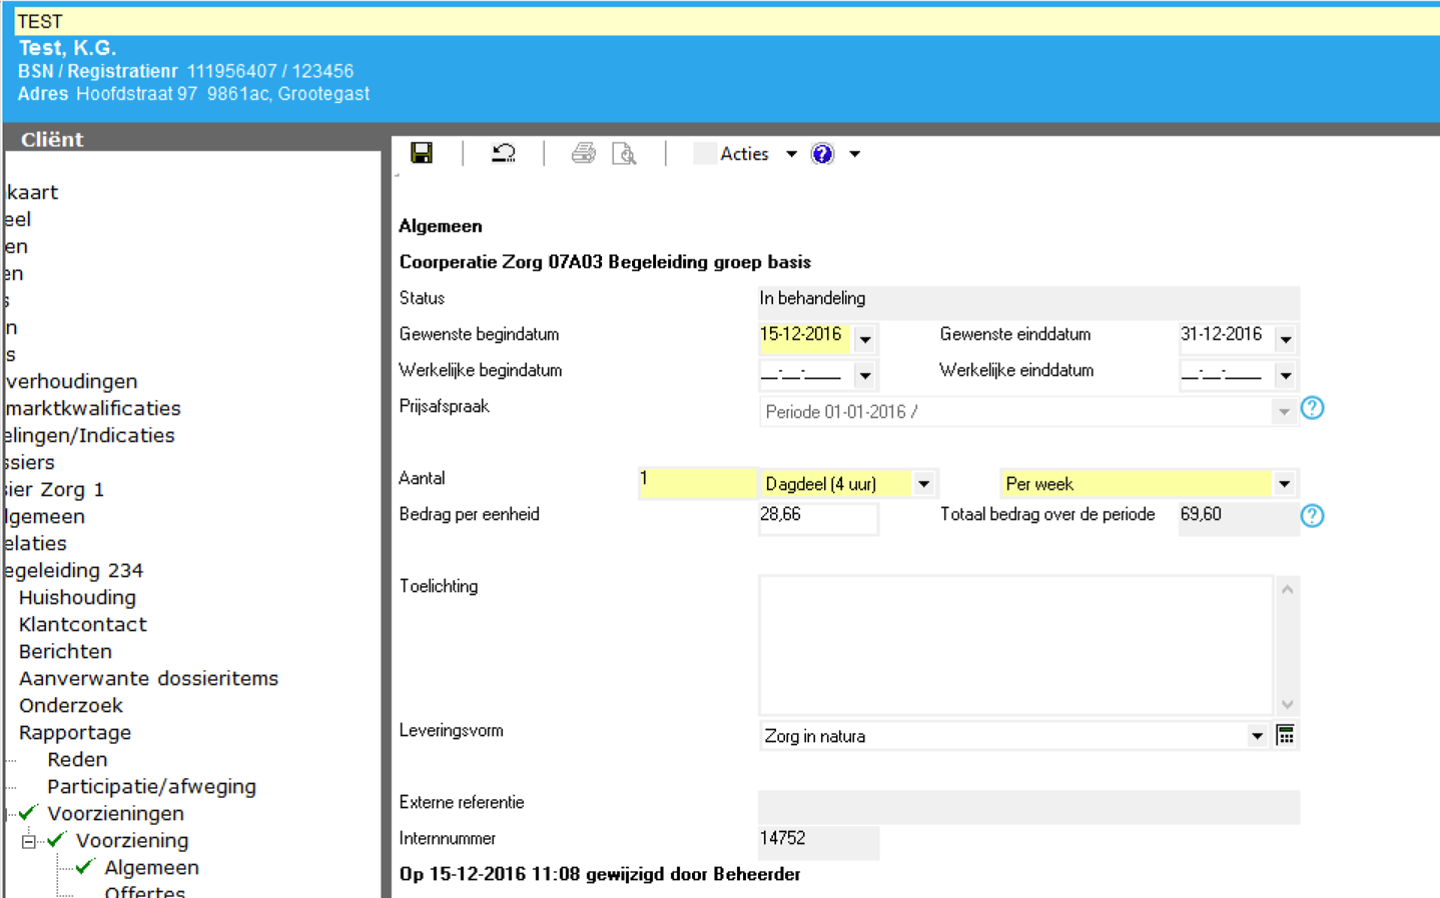Select Klantcontact in the client tree

82,624
